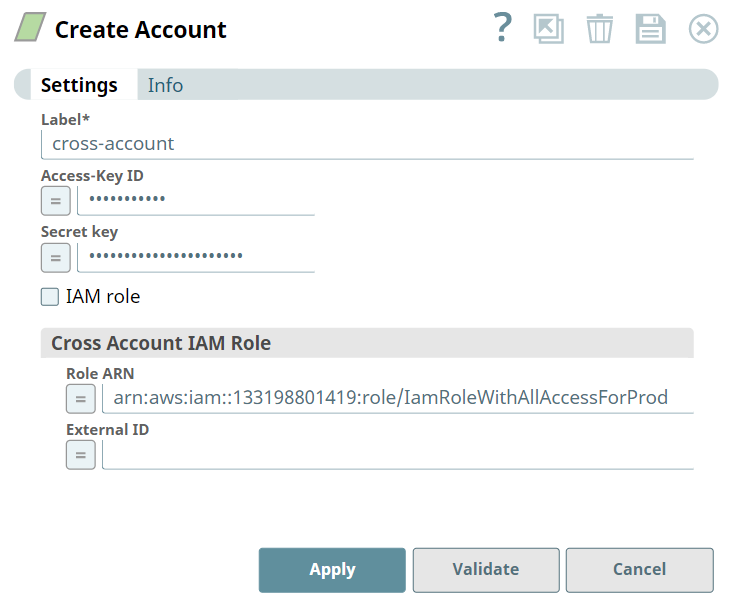Screen dimensions: 731x614
Task: Select the Settings tab
Action: (79, 85)
